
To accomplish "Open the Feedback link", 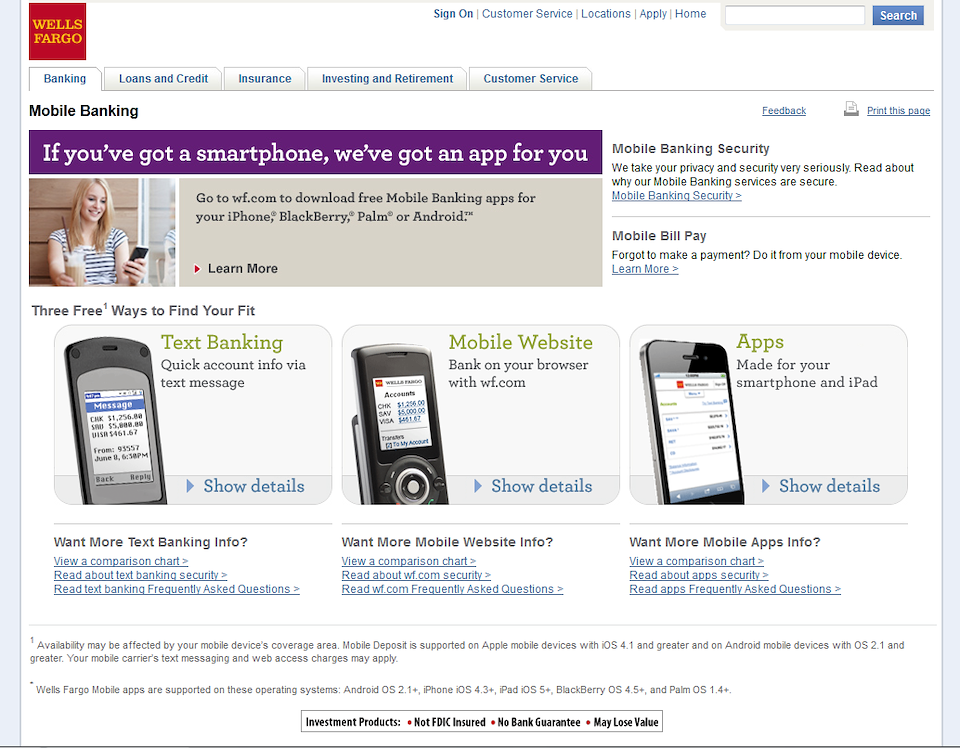I will tap(784, 111).
